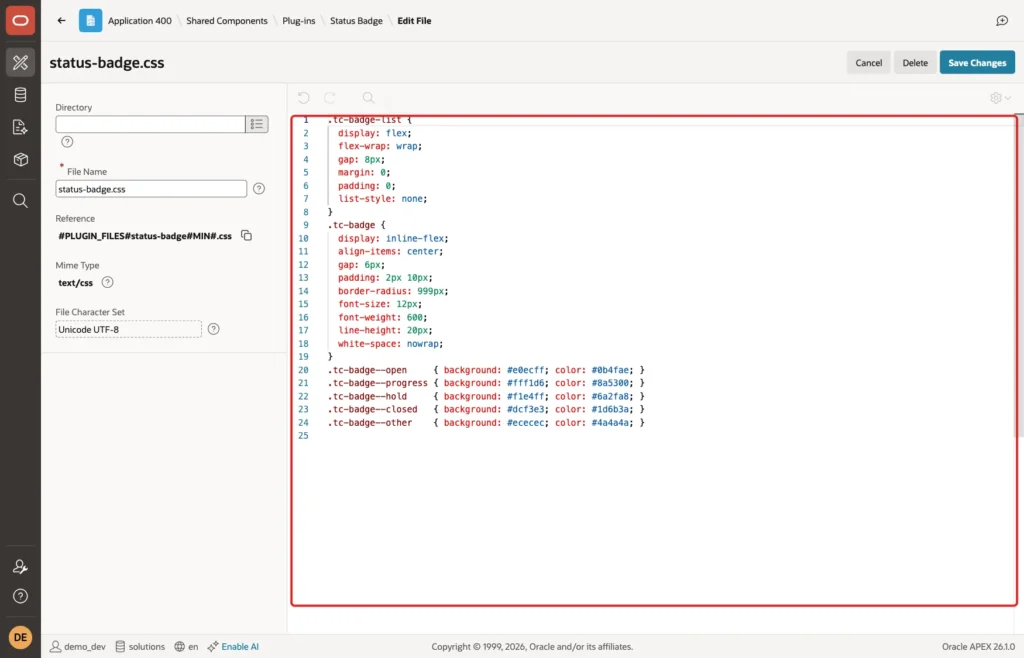The width and height of the screenshot is (1024, 658).
Task: Click the Cancel button
Action: click(x=869, y=63)
